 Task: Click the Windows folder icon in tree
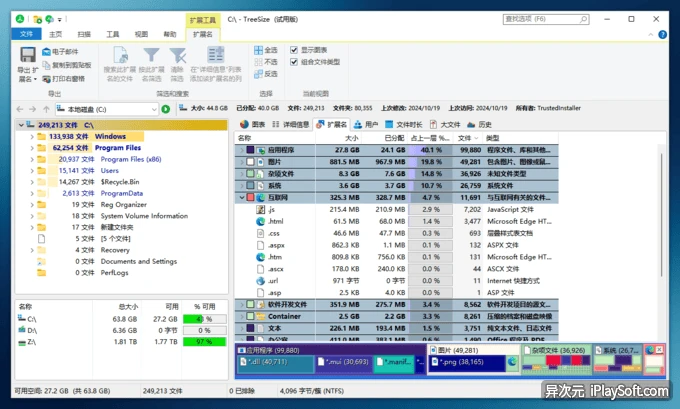[42, 136]
